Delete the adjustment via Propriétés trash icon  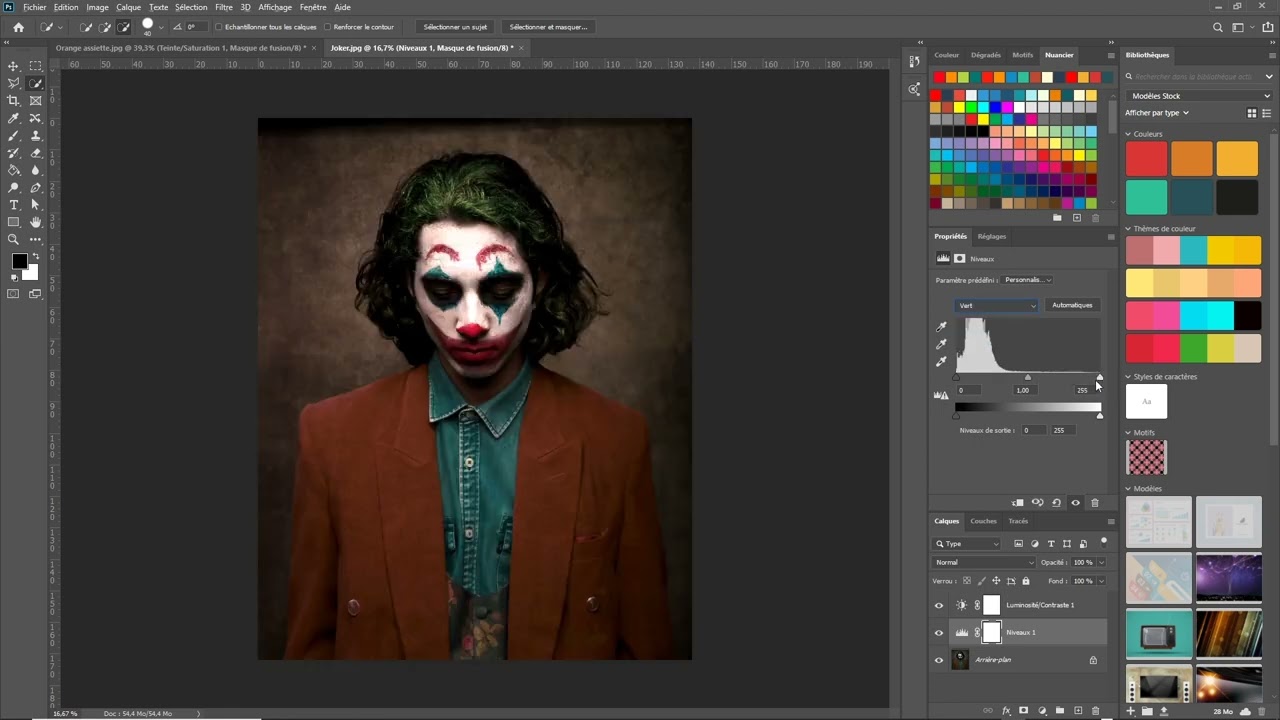1094,503
